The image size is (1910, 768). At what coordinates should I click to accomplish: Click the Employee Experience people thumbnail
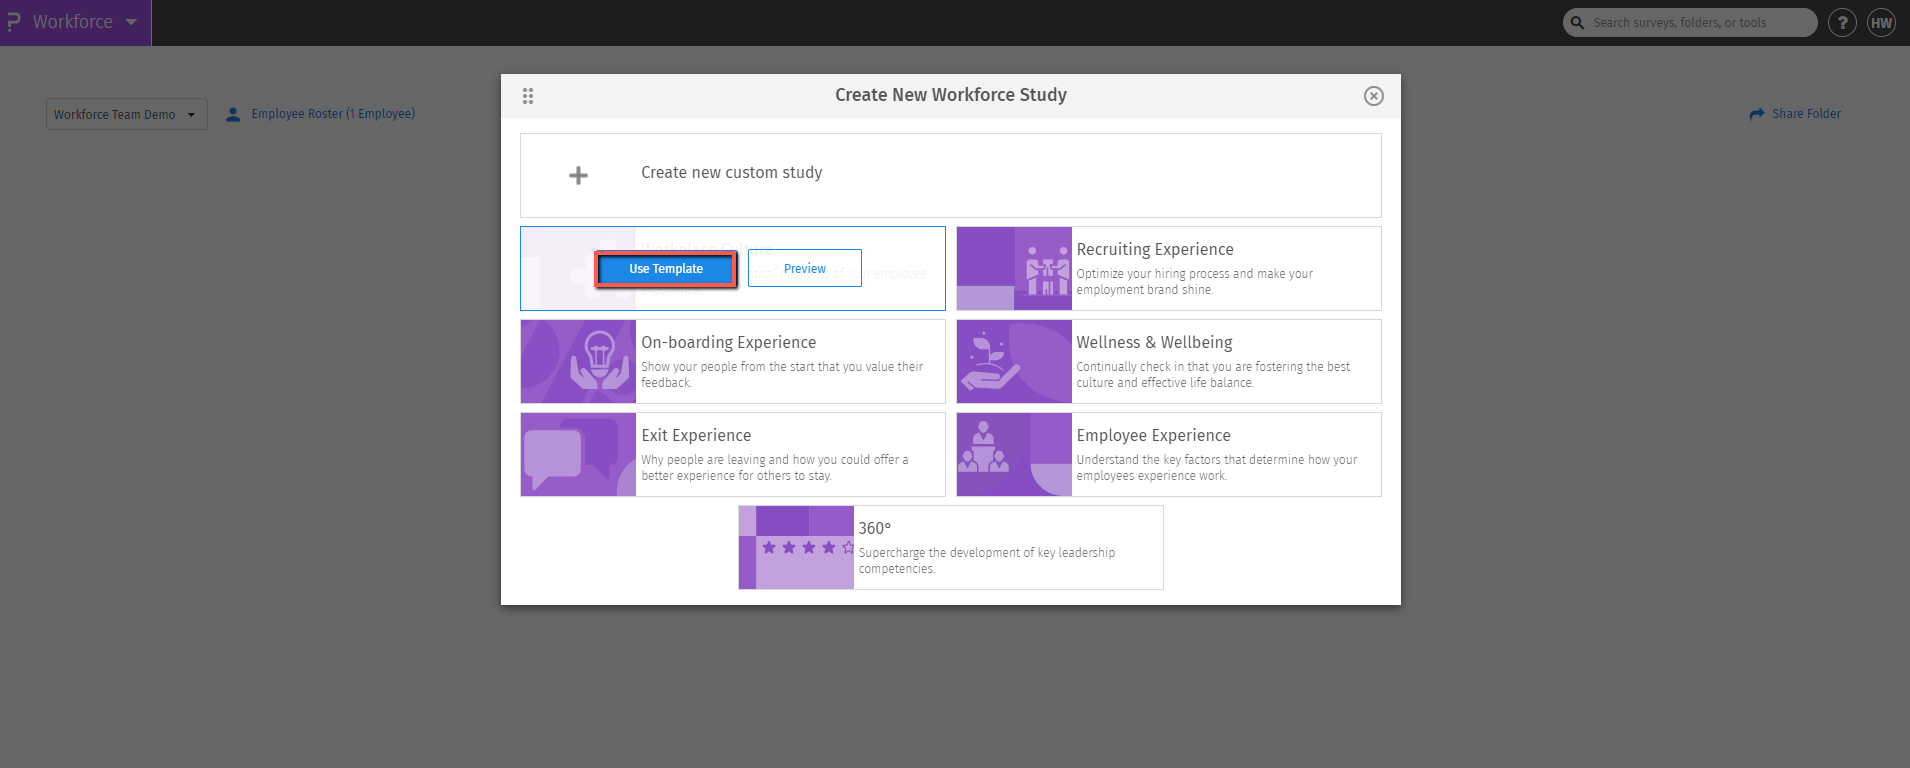tap(1014, 454)
